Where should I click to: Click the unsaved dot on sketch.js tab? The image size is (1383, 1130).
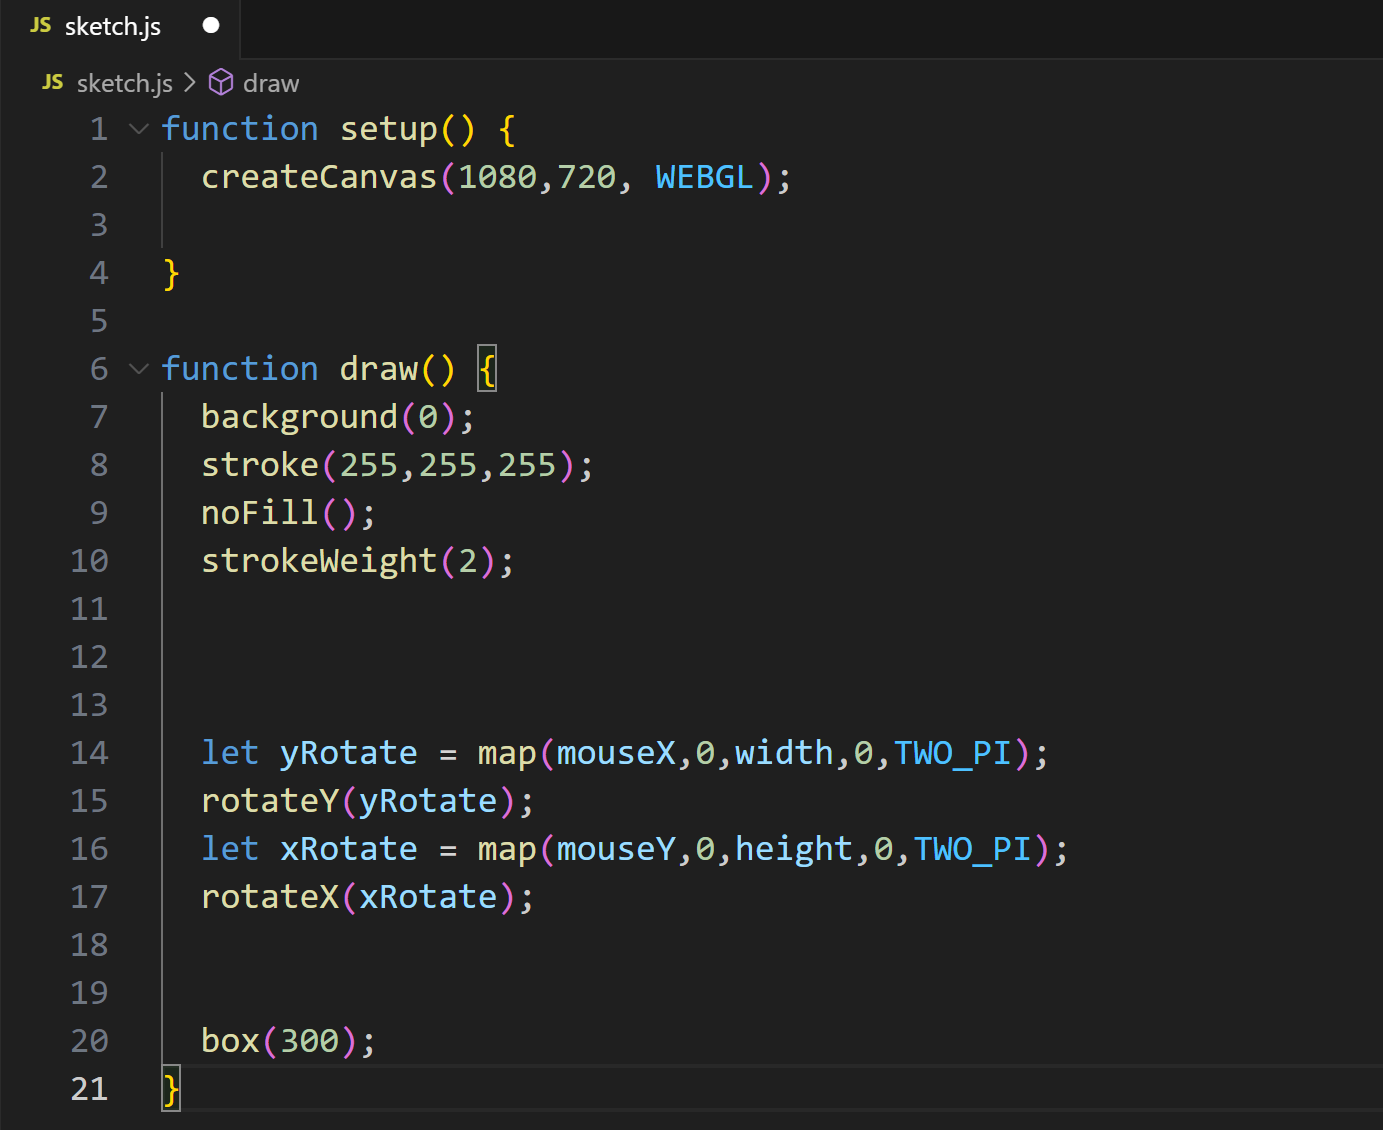(x=211, y=26)
